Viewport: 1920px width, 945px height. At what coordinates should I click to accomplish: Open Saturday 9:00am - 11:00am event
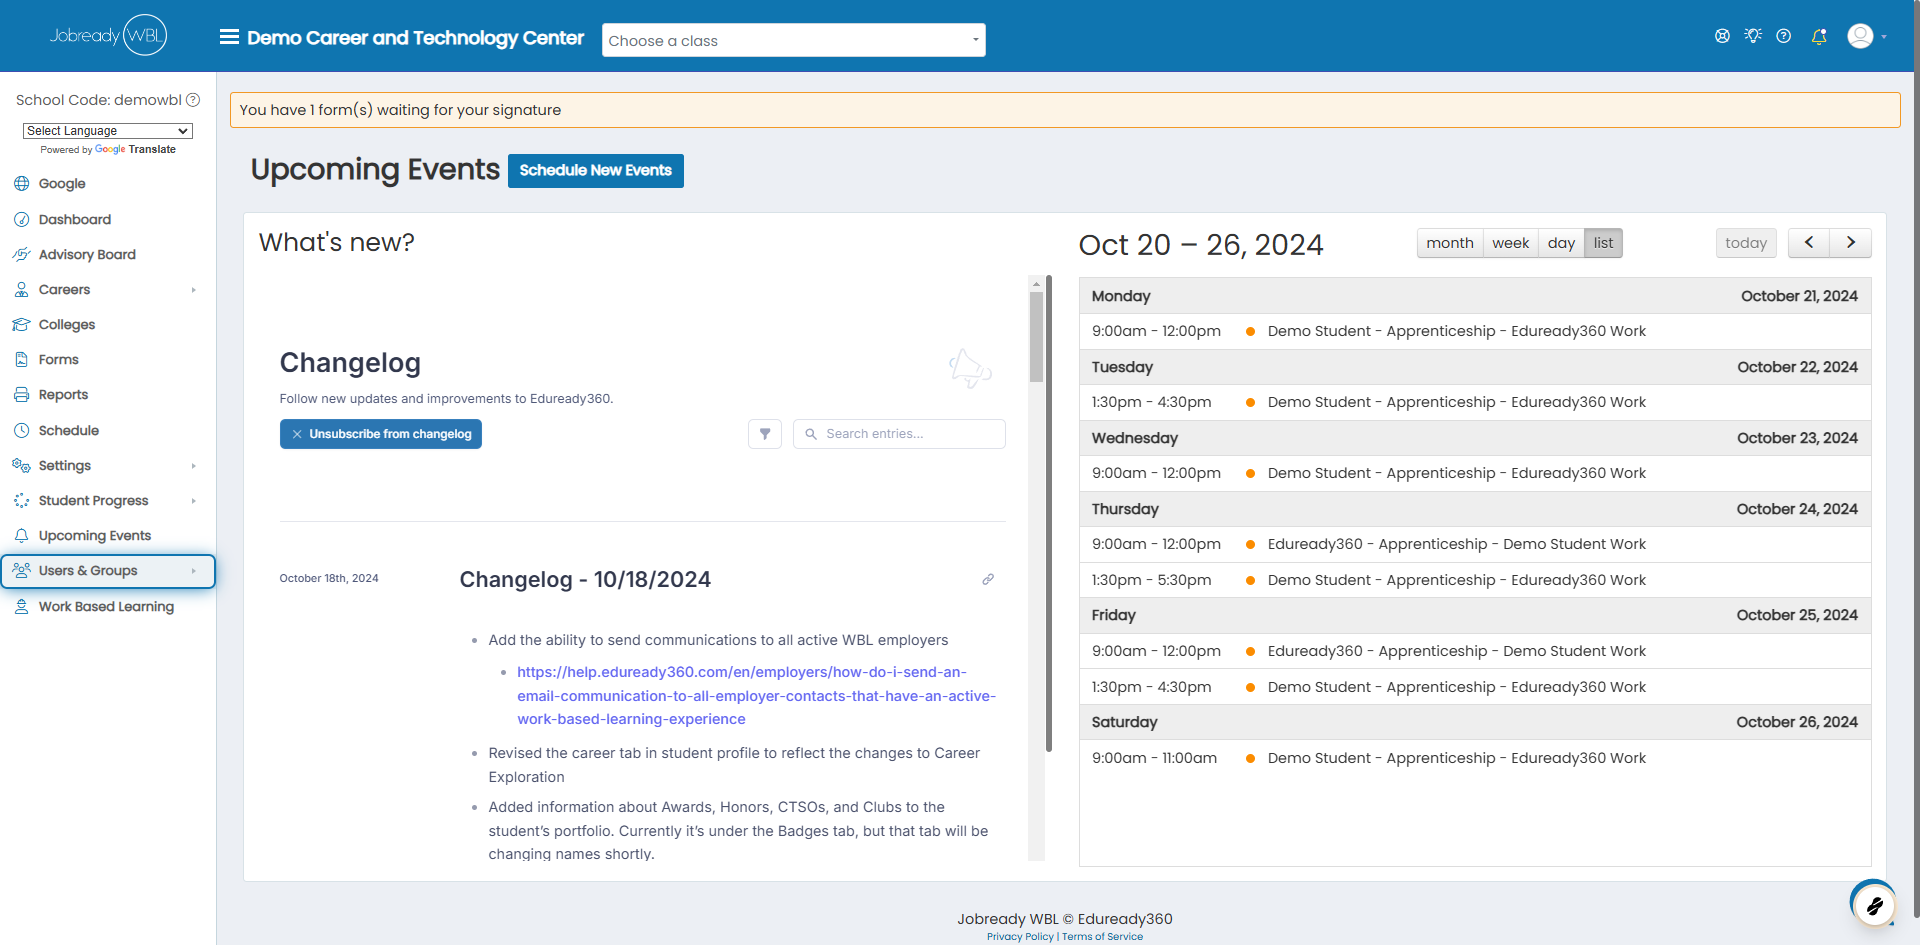pyautogui.click(x=1475, y=758)
